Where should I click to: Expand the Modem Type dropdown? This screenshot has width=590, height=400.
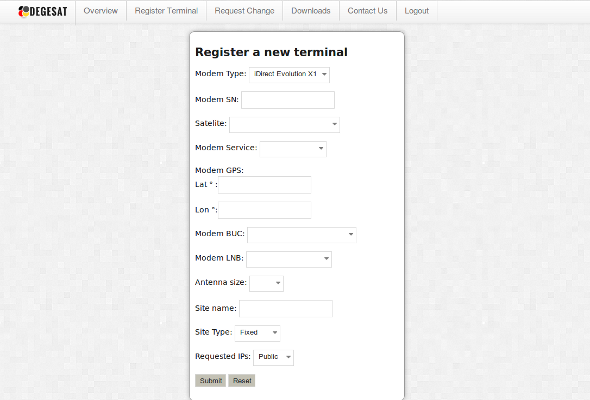(x=289, y=75)
